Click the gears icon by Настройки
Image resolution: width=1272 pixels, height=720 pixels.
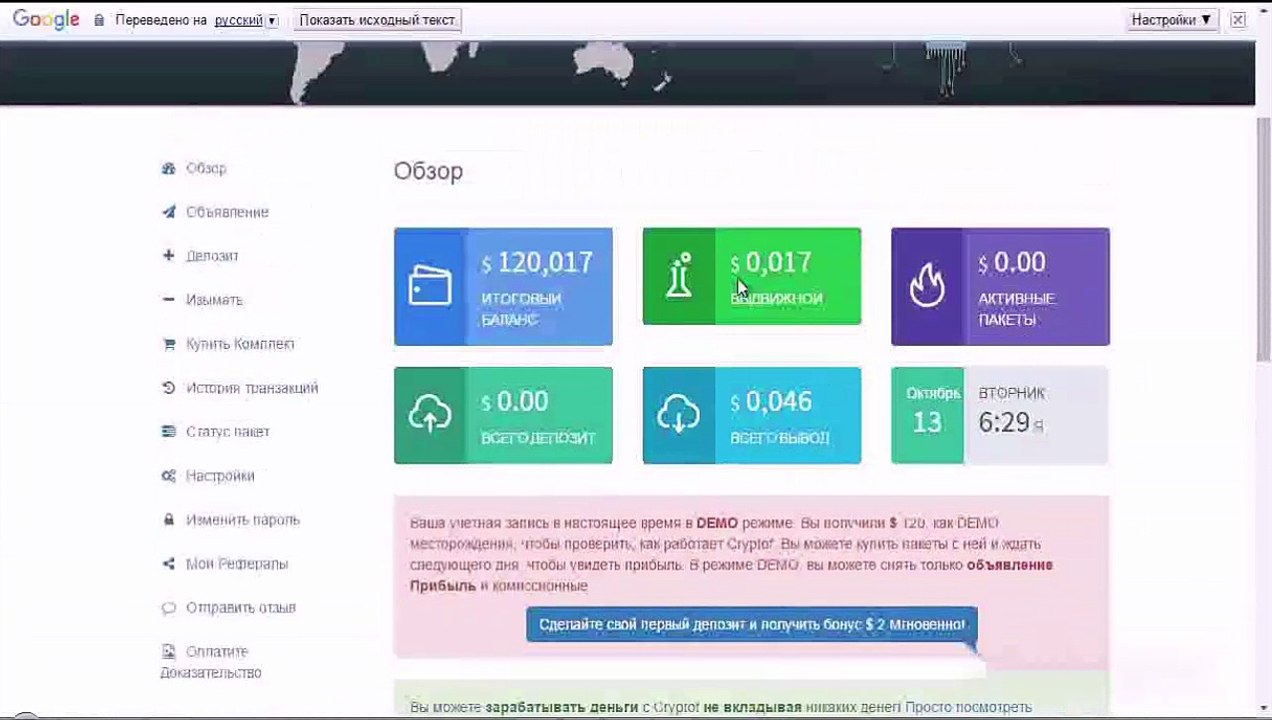(168, 476)
